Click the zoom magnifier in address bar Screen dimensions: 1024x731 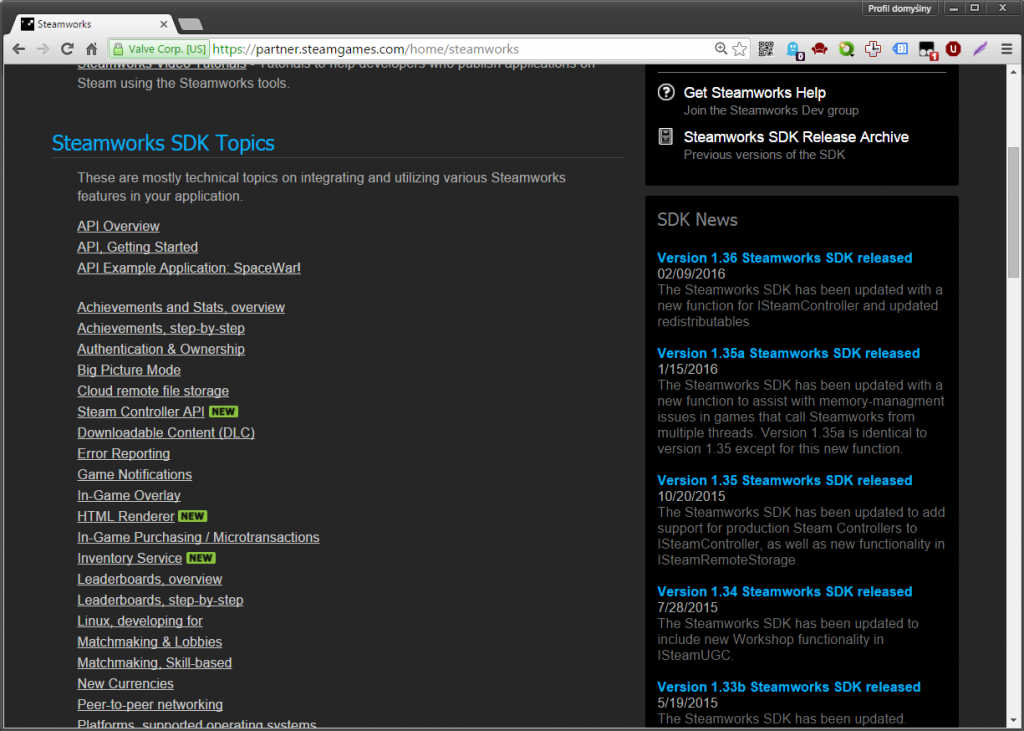point(720,49)
